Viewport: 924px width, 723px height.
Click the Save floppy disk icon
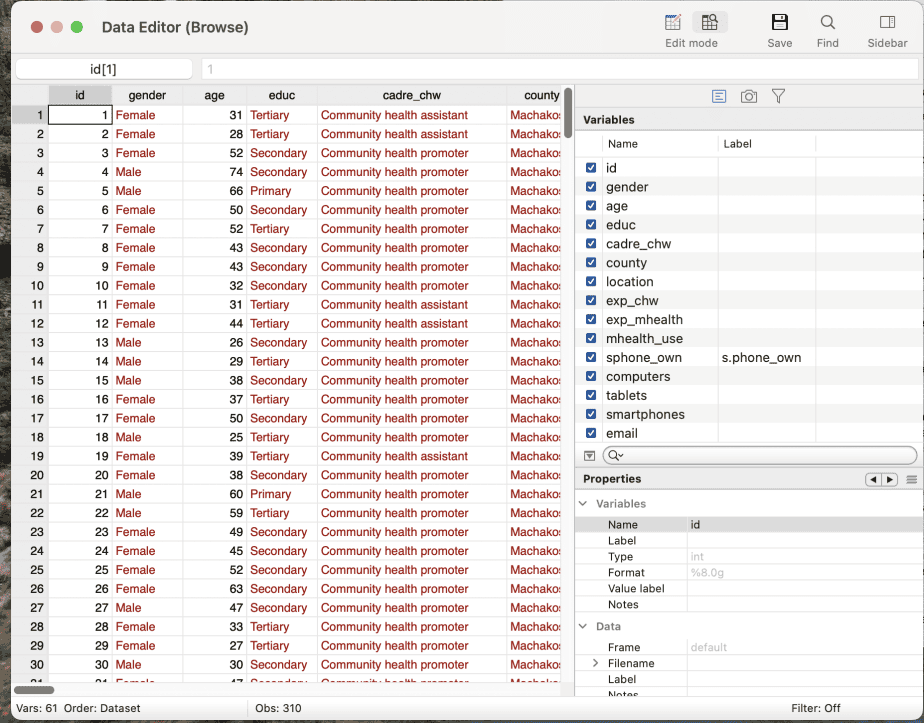click(x=779, y=23)
